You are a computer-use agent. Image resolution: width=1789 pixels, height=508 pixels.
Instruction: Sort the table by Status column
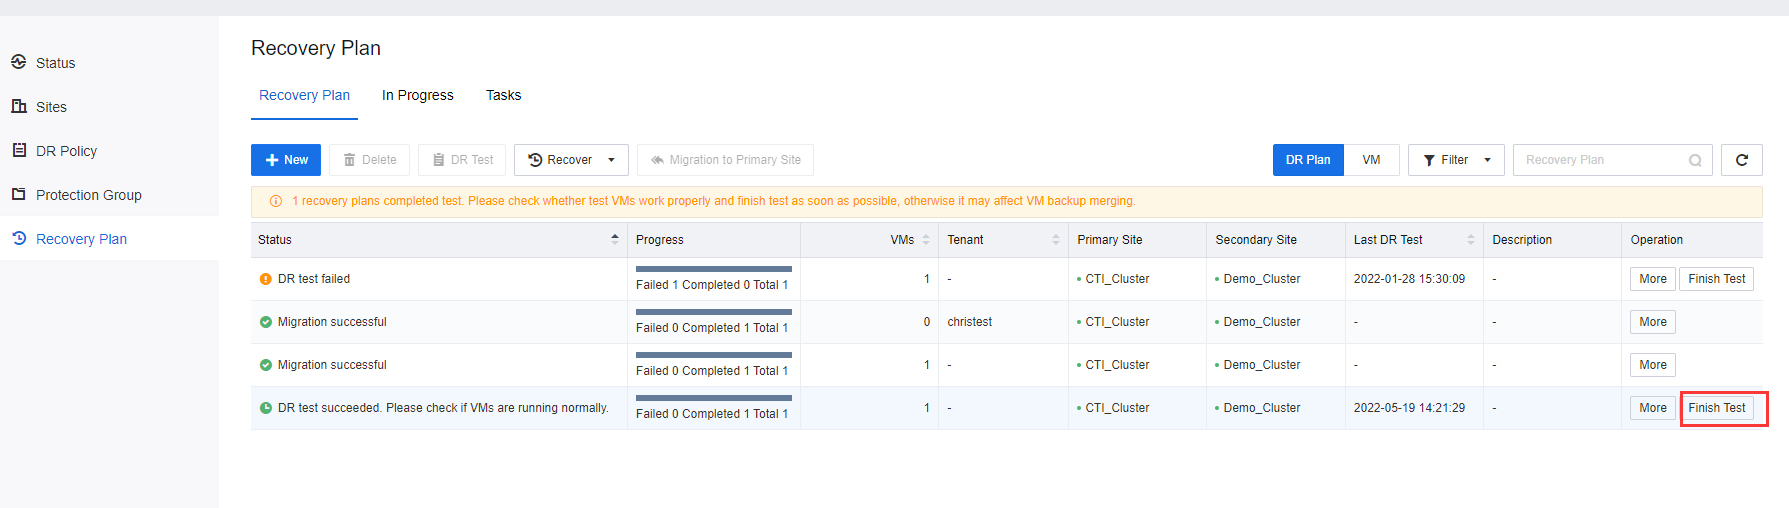tap(614, 240)
